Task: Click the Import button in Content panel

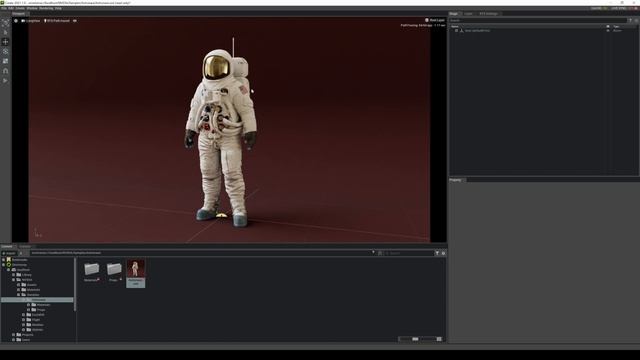Action: [9, 253]
